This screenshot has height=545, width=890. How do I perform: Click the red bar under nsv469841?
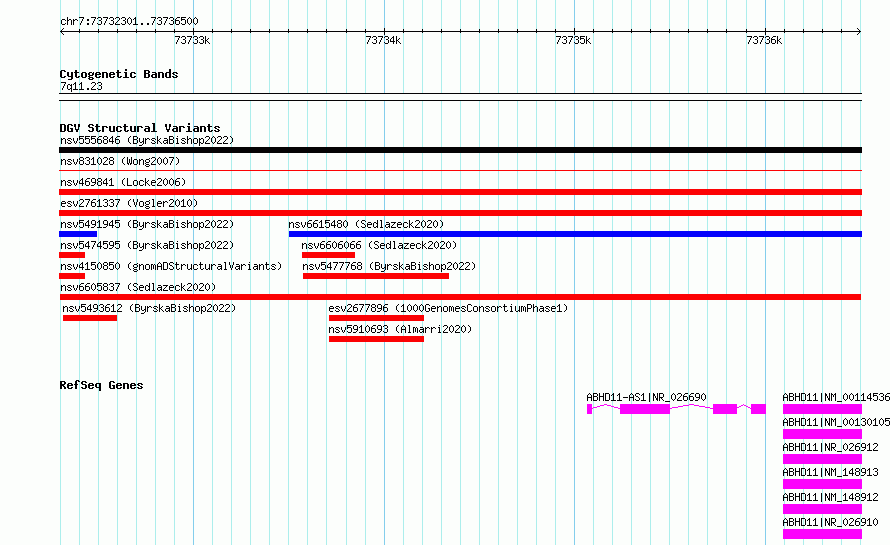pyautogui.click(x=460, y=192)
